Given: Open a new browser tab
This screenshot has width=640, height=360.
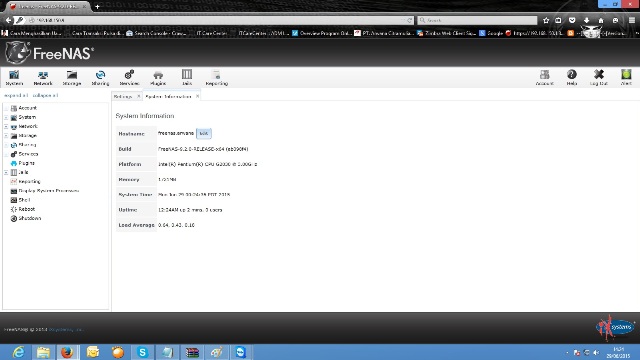Looking at the screenshot, I should pyautogui.click(x=97, y=7).
